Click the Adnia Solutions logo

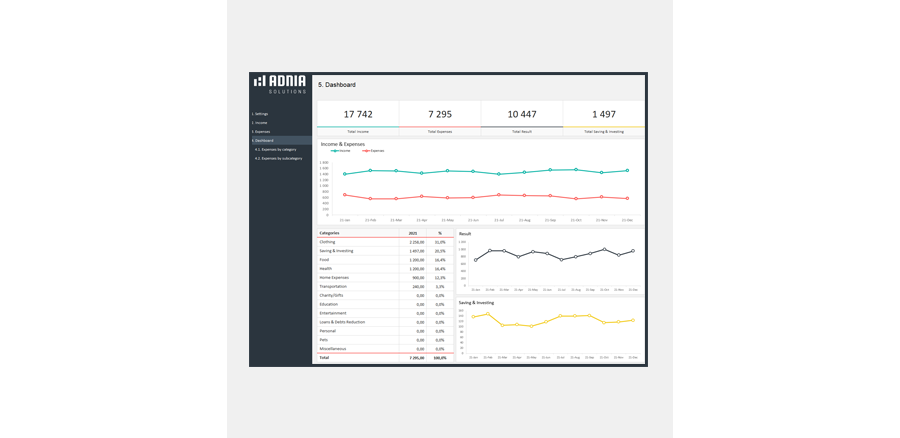click(280, 83)
